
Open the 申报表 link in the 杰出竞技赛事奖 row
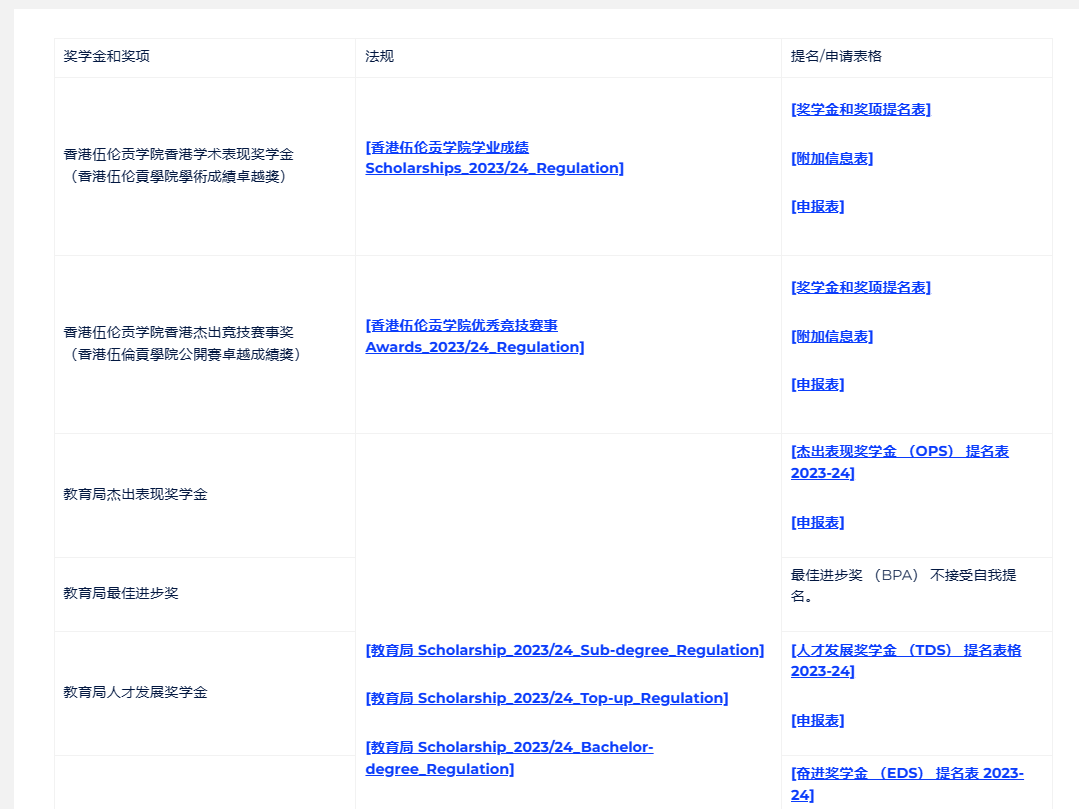click(818, 385)
